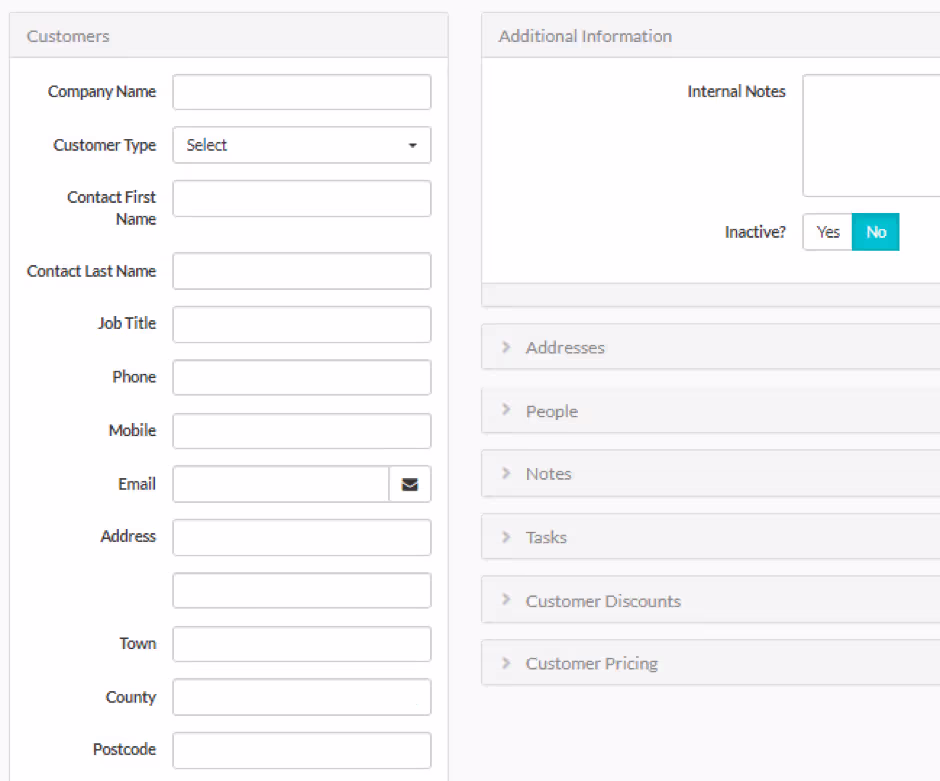The image size is (940, 781).
Task: Click into the Company Name field
Action: coord(302,92)
